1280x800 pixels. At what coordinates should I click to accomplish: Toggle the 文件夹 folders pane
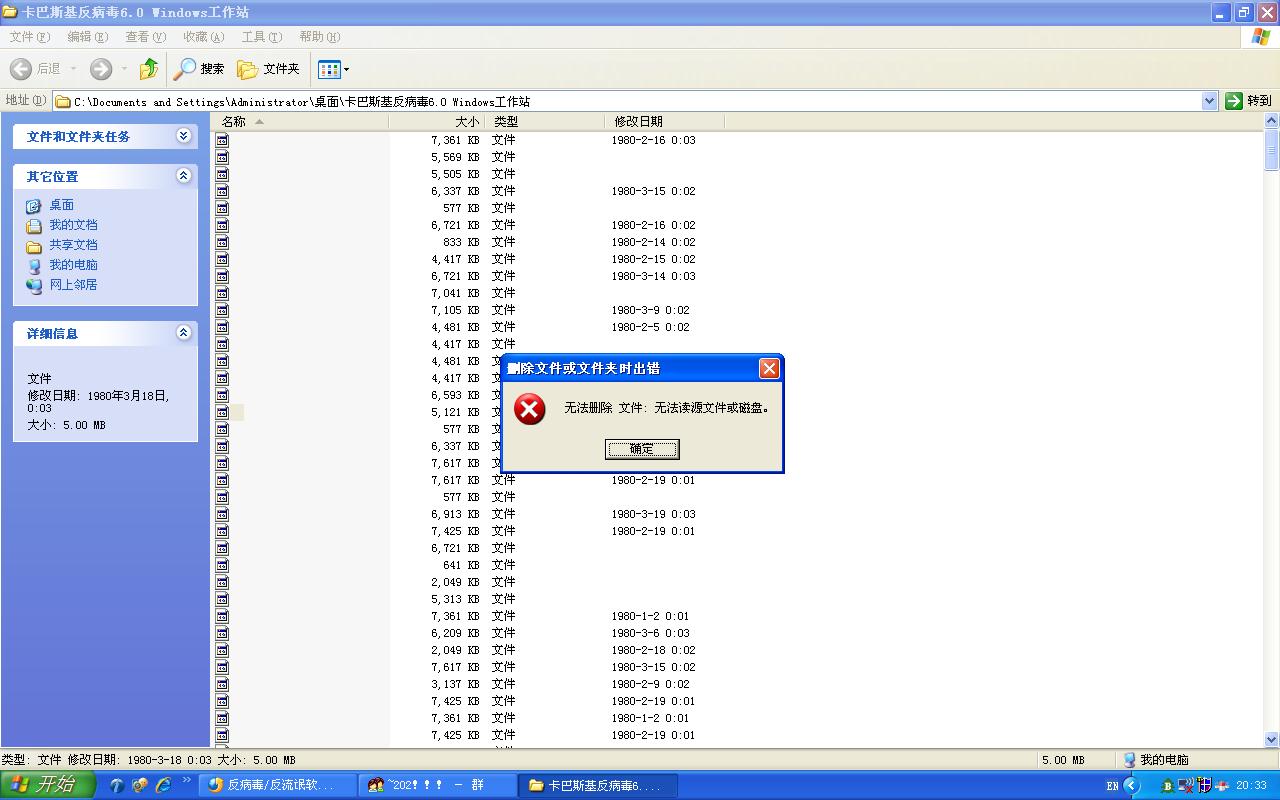tap(268, 69)
